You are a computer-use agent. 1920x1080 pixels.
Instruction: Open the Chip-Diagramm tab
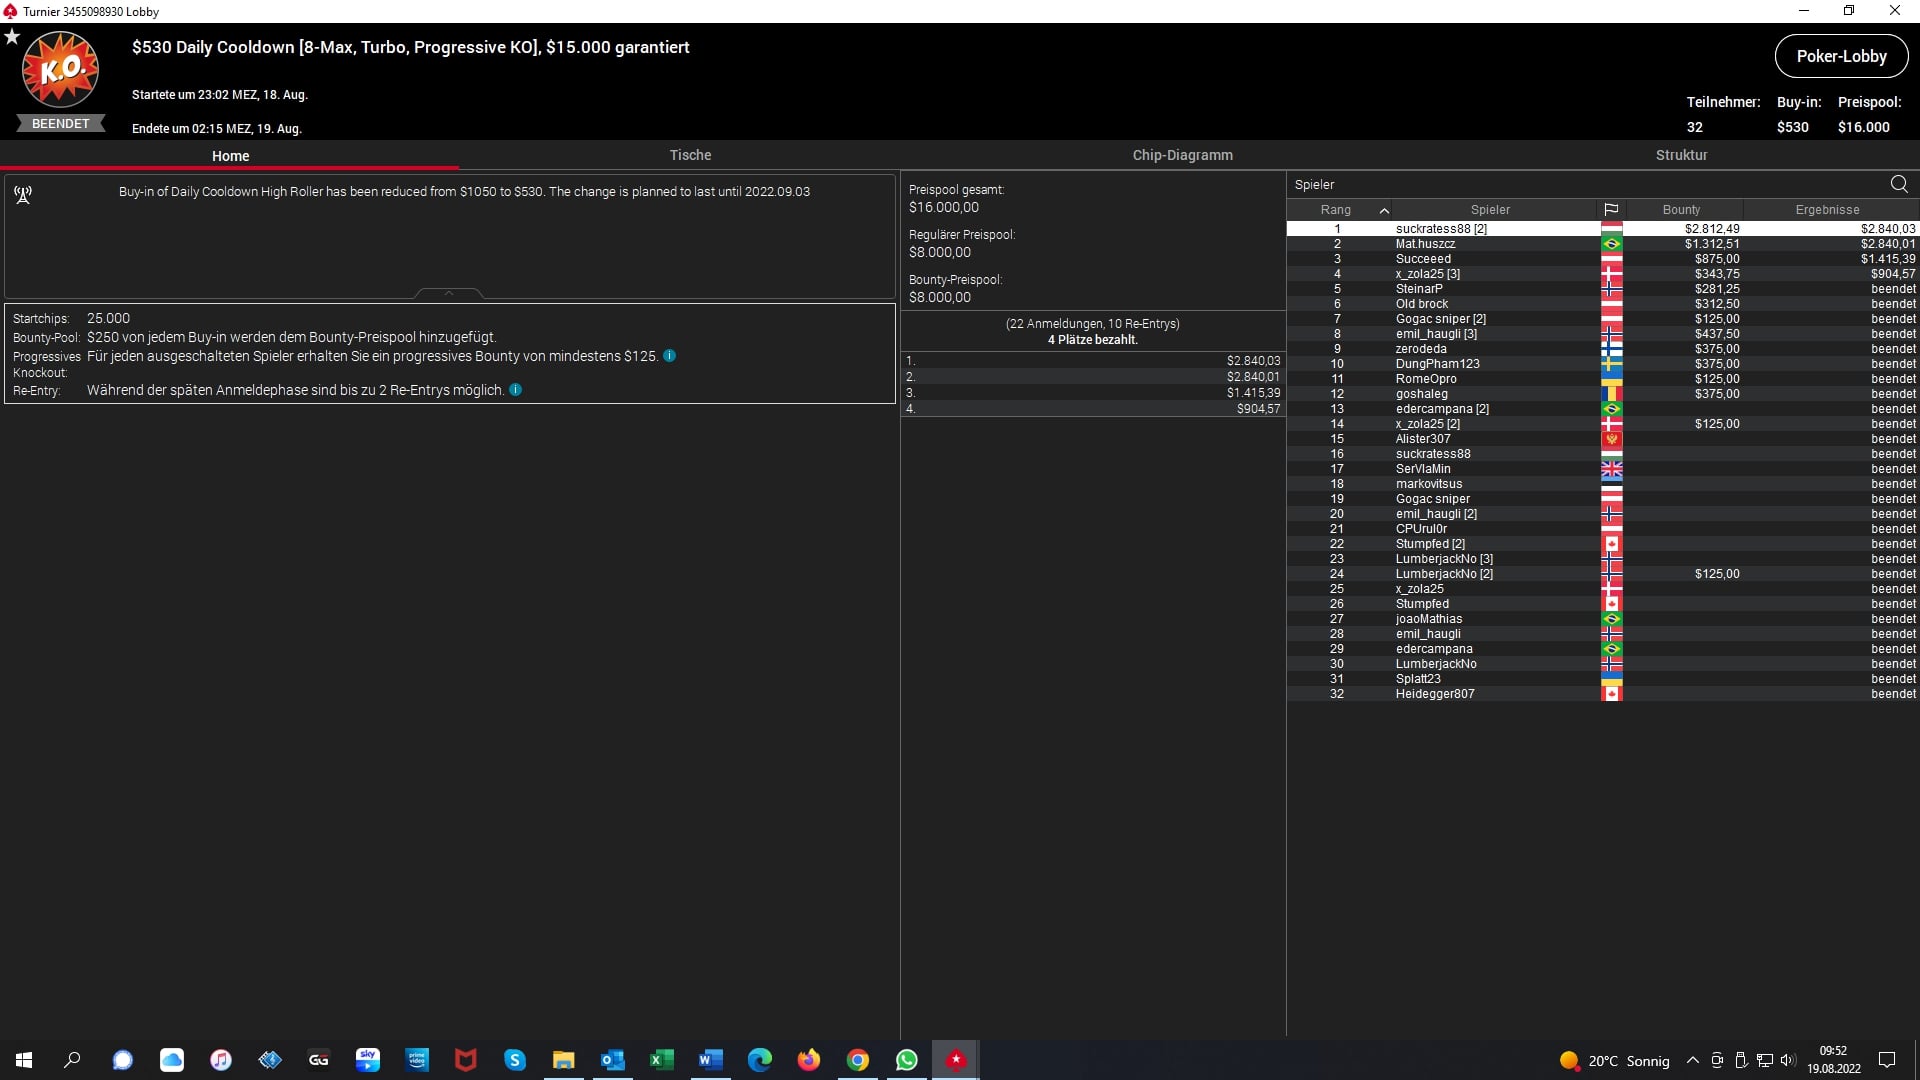1182,155
